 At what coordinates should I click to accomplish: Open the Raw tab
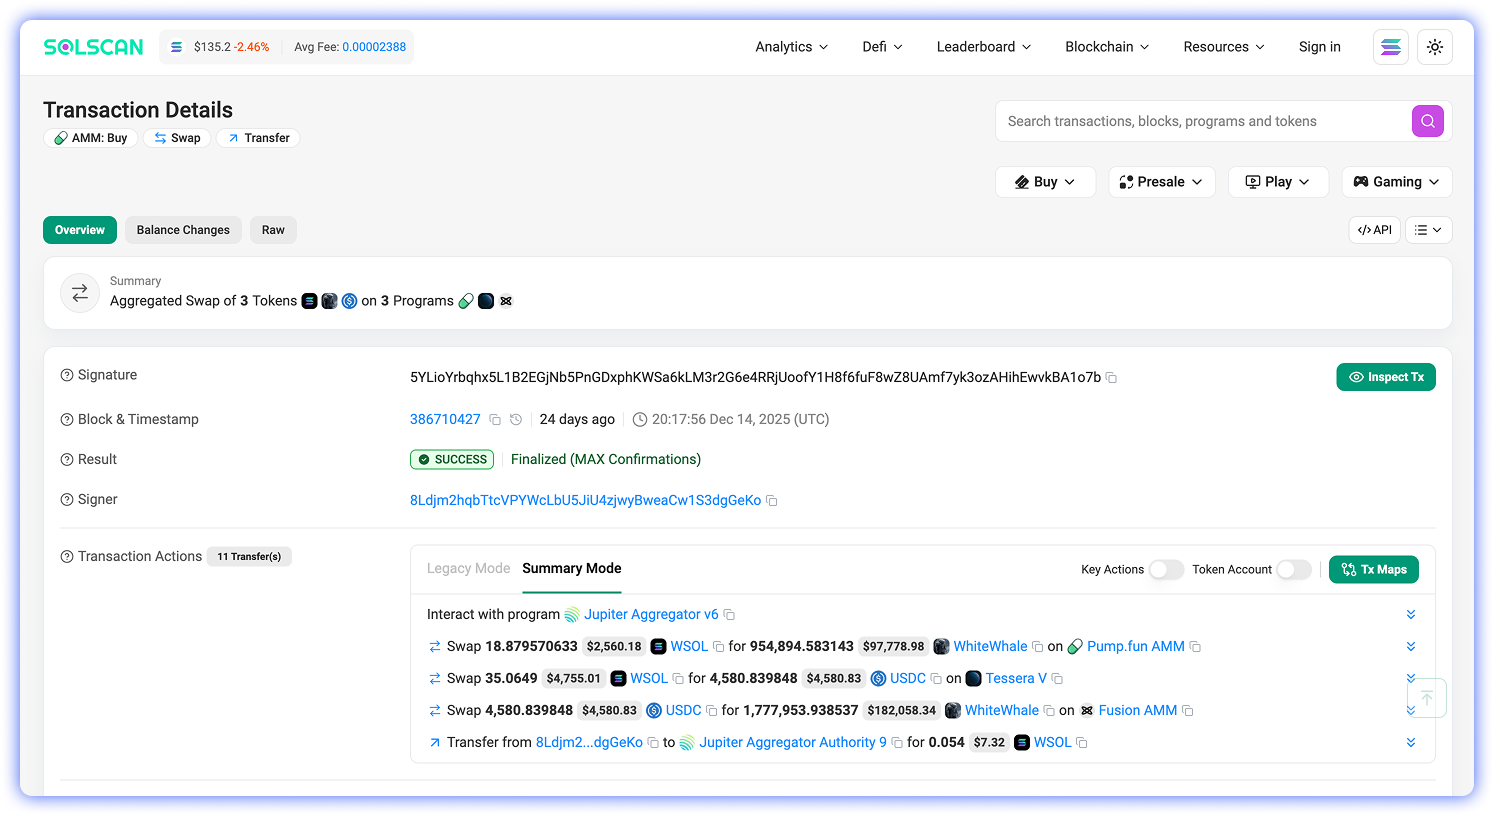click(x=273, y=230)
